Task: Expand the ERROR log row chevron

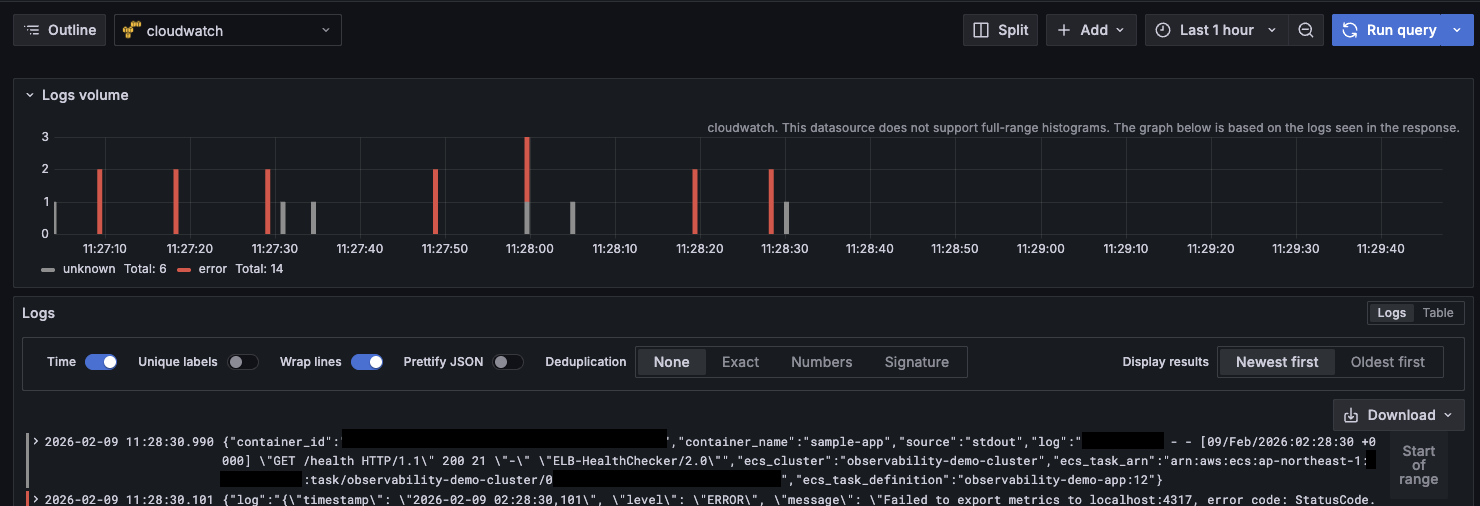Action: click(36, 499)
